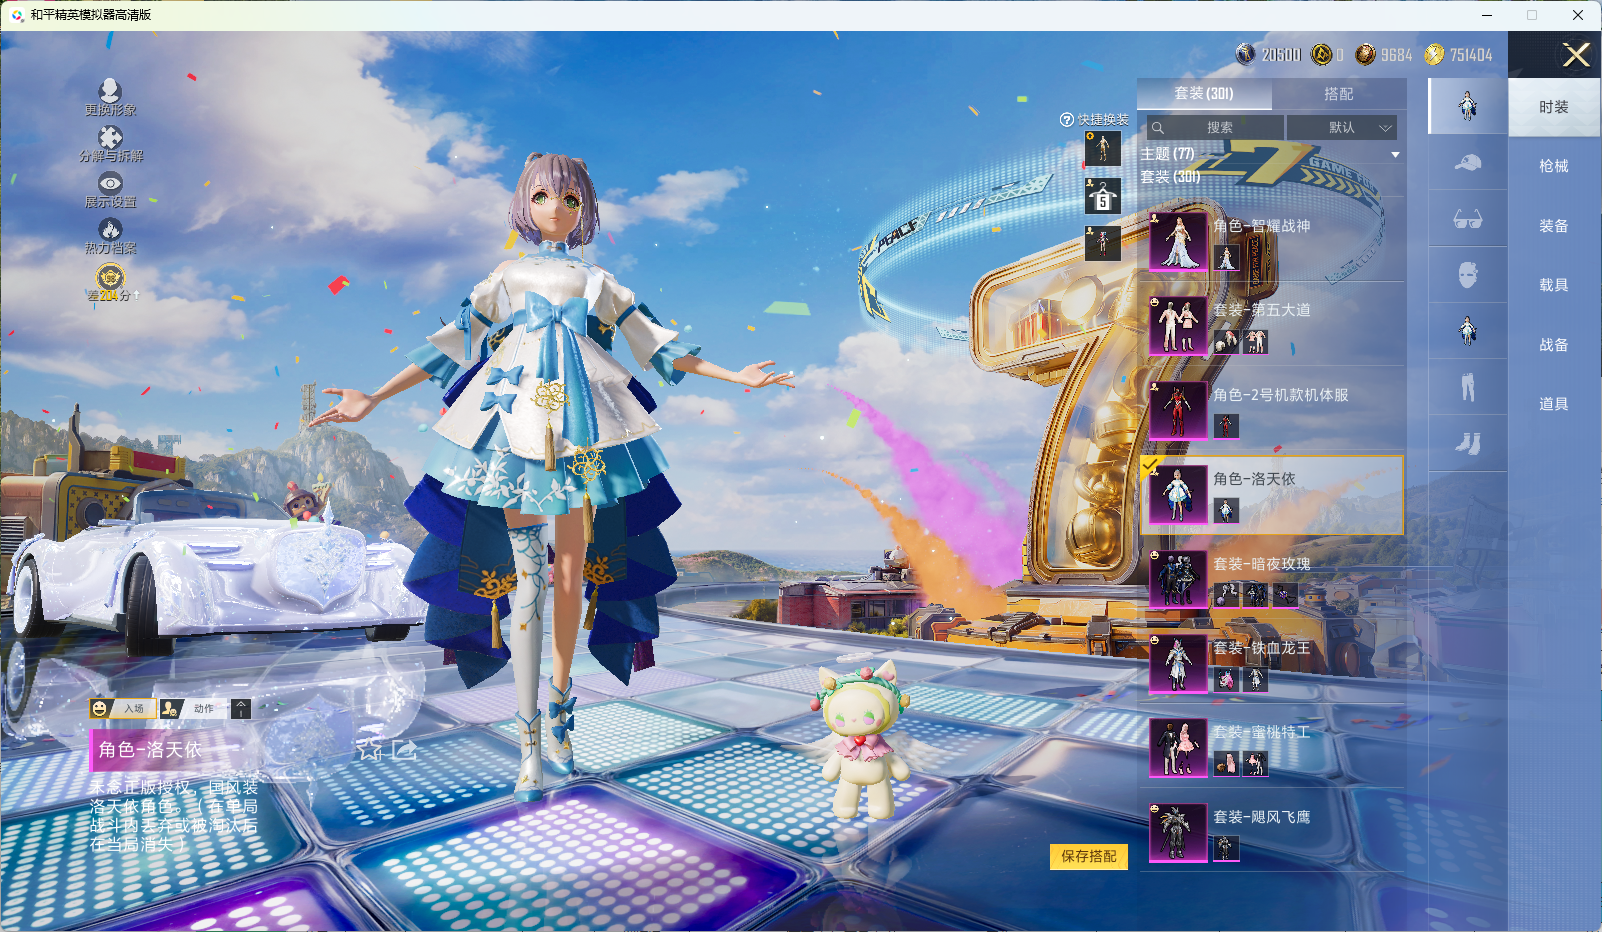
Task: Select the 角色-2号机款机体服 outfit thumbnail
Action: pos(1178,411)
